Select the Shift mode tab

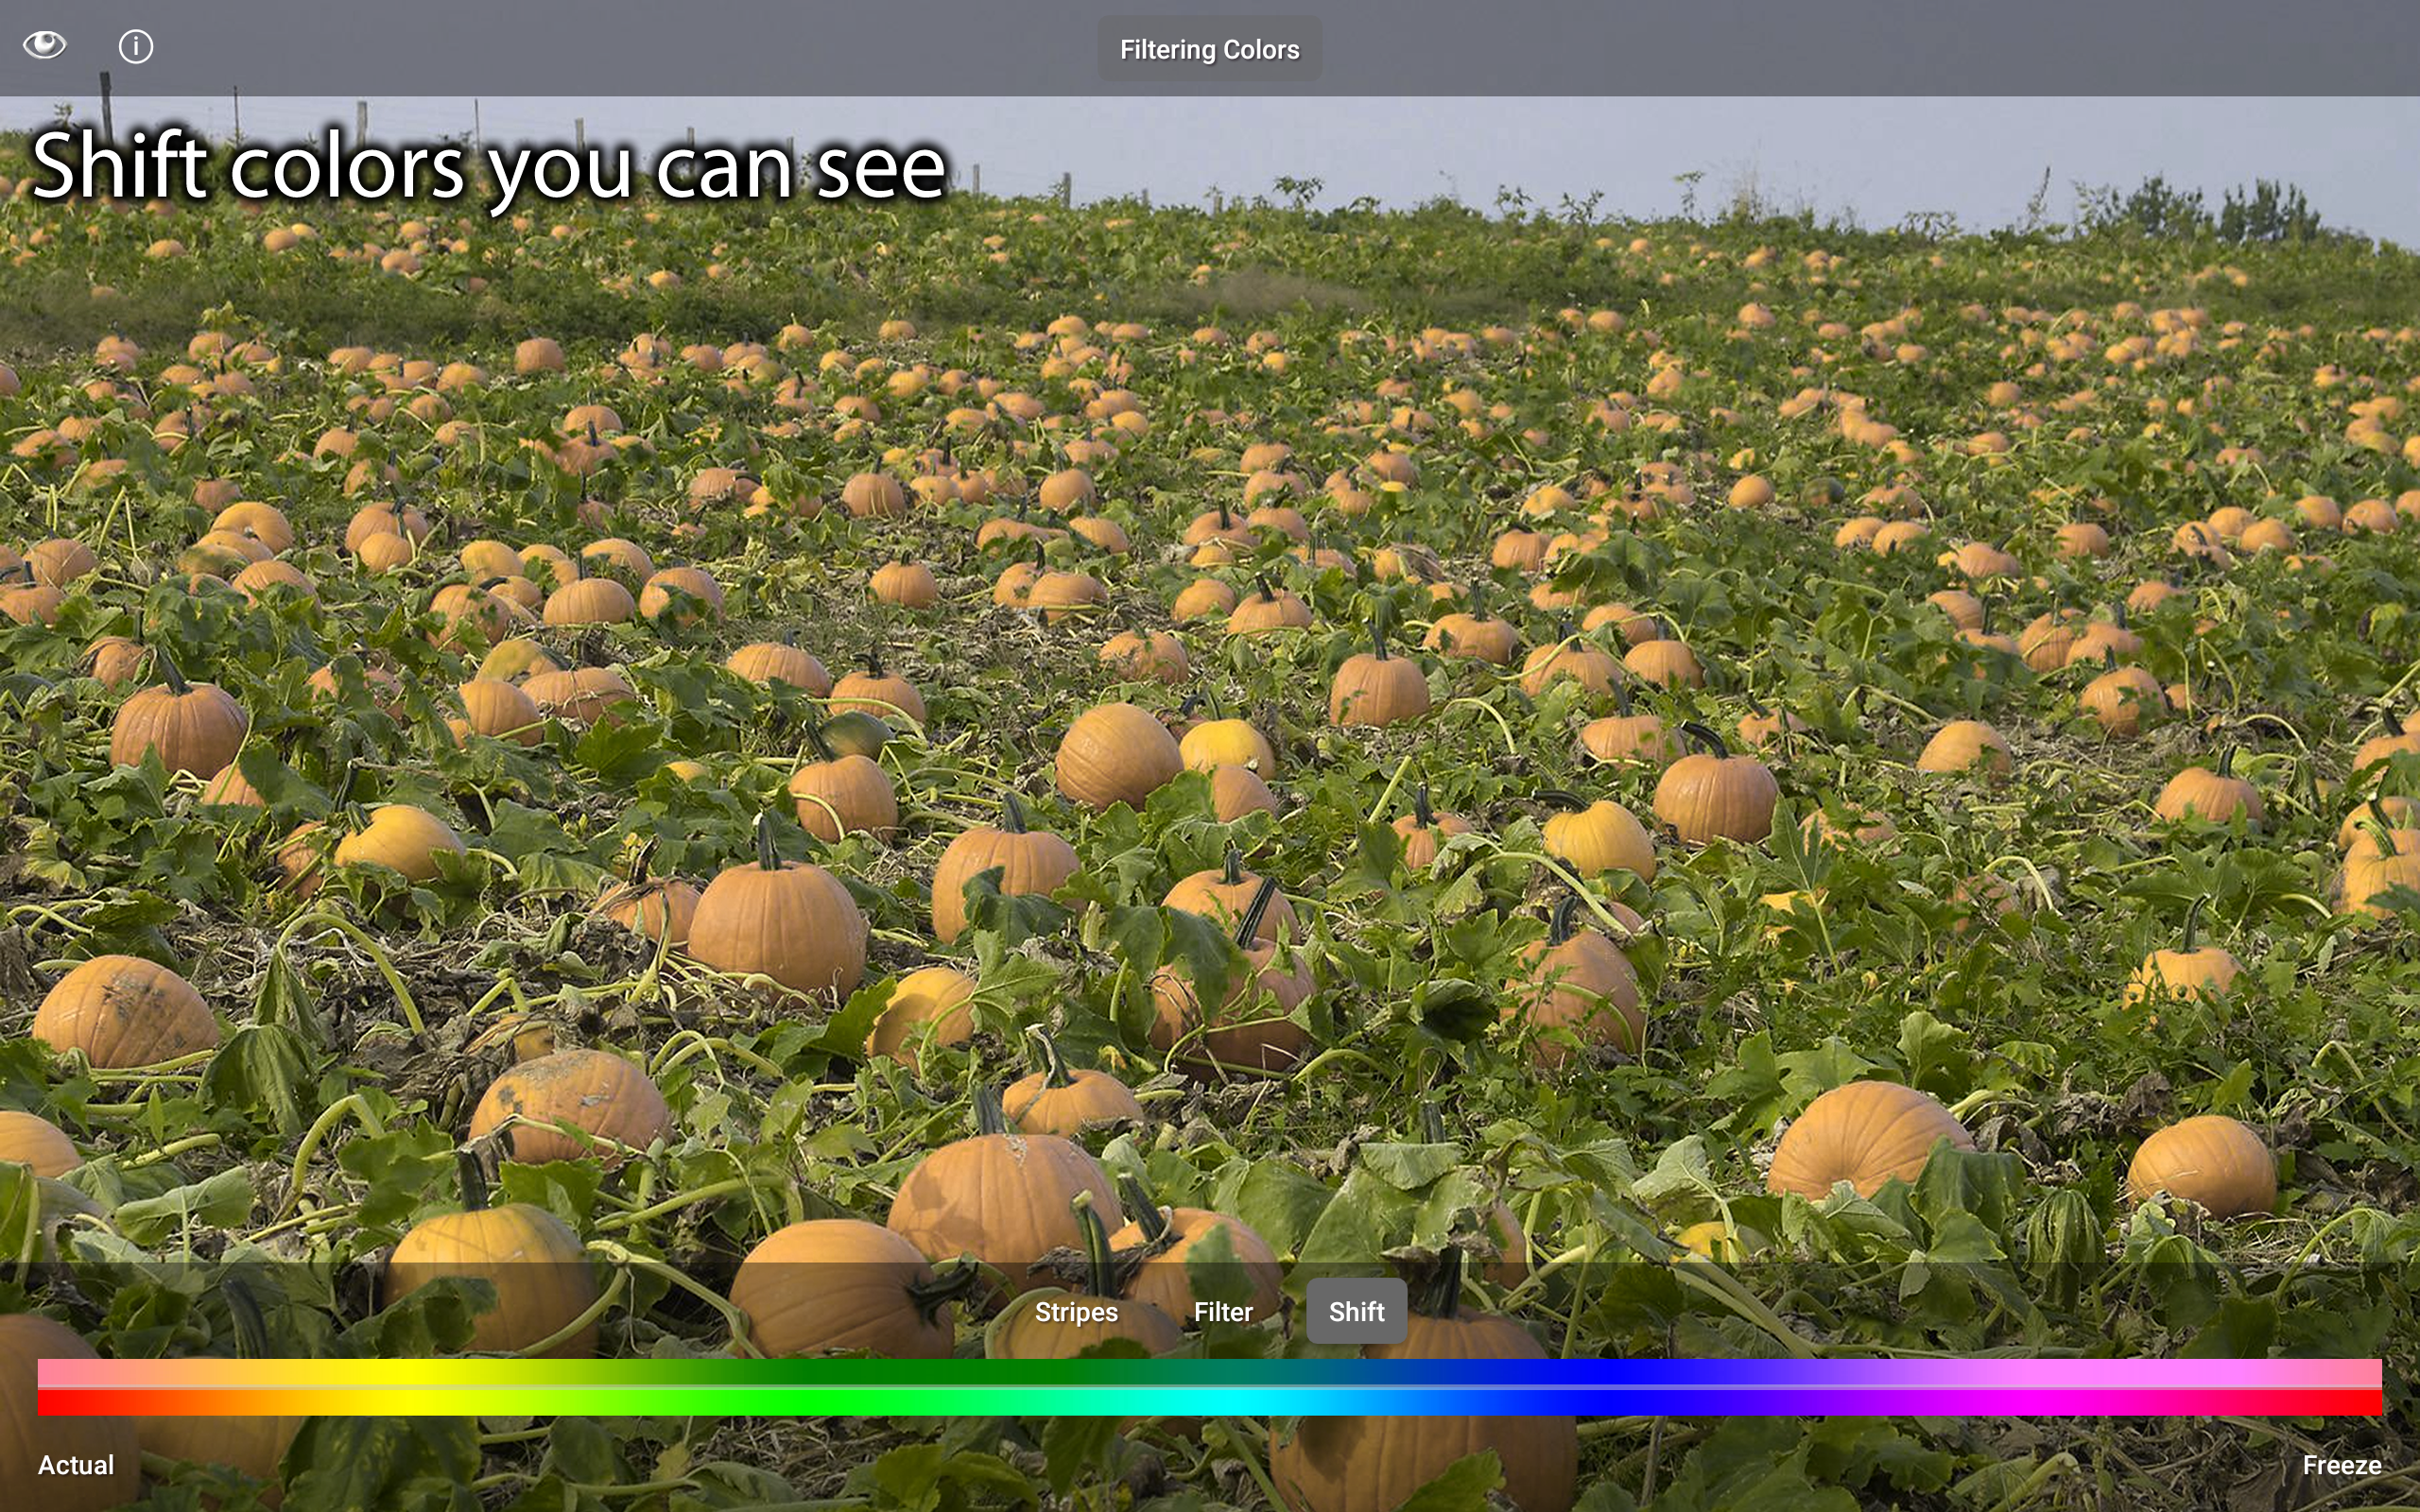click(x=1356, y=1312)
